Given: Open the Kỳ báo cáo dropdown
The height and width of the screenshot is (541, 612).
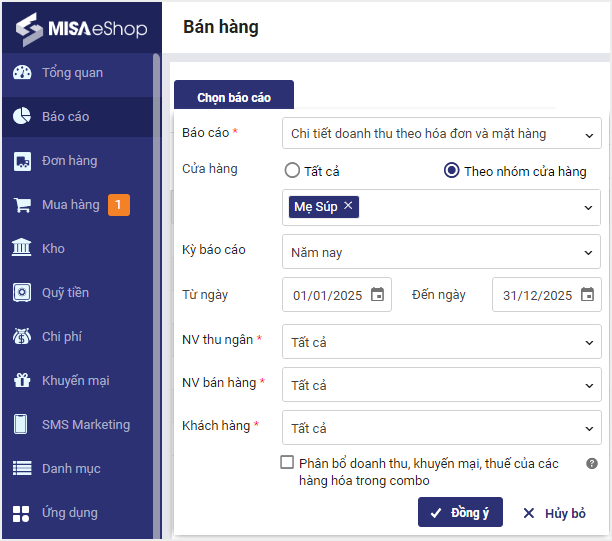Looking at the screenshot, I should point(441,252).
